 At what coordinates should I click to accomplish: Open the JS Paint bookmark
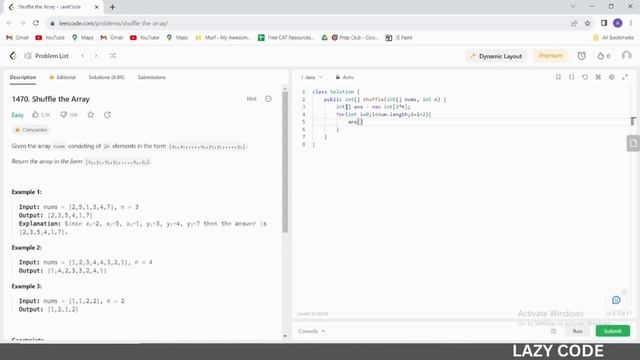click(x=399, y=38)
